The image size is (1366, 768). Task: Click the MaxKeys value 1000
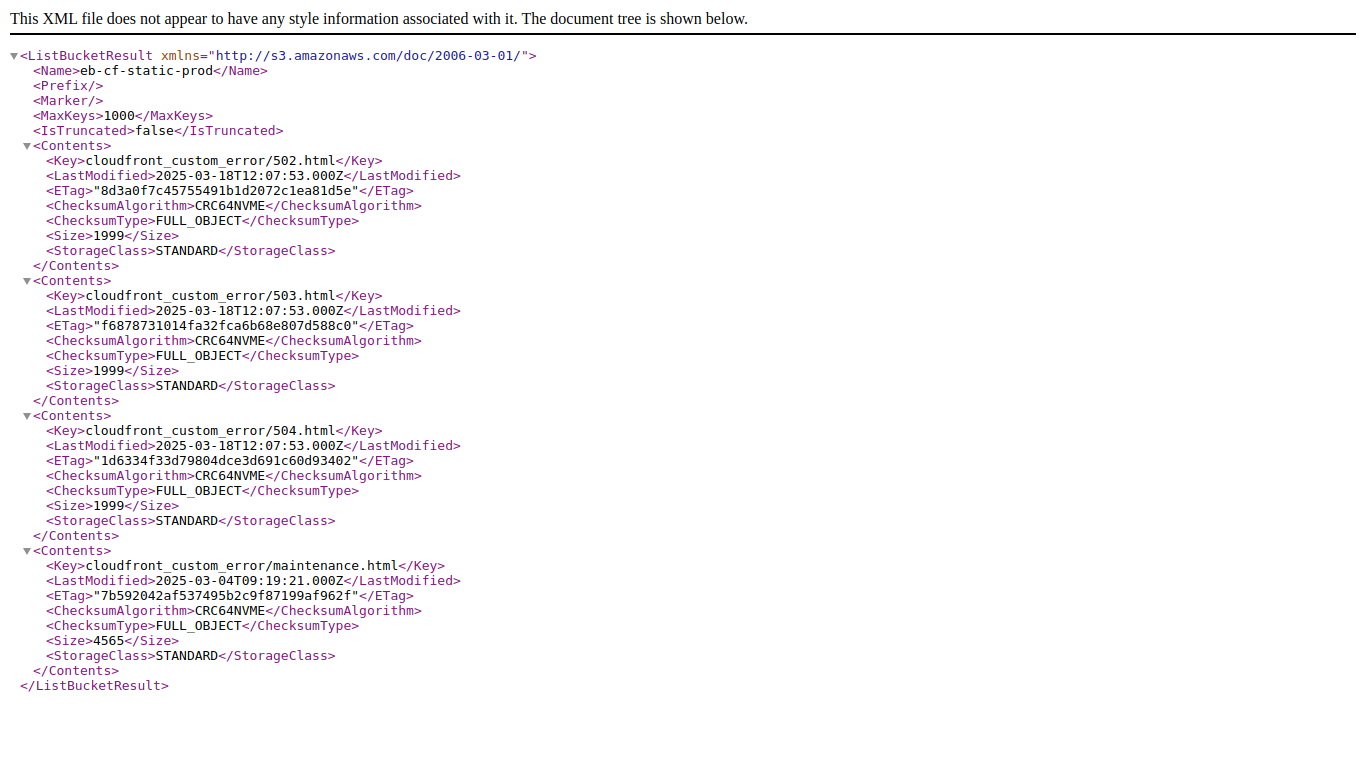(x=119, y=116)
